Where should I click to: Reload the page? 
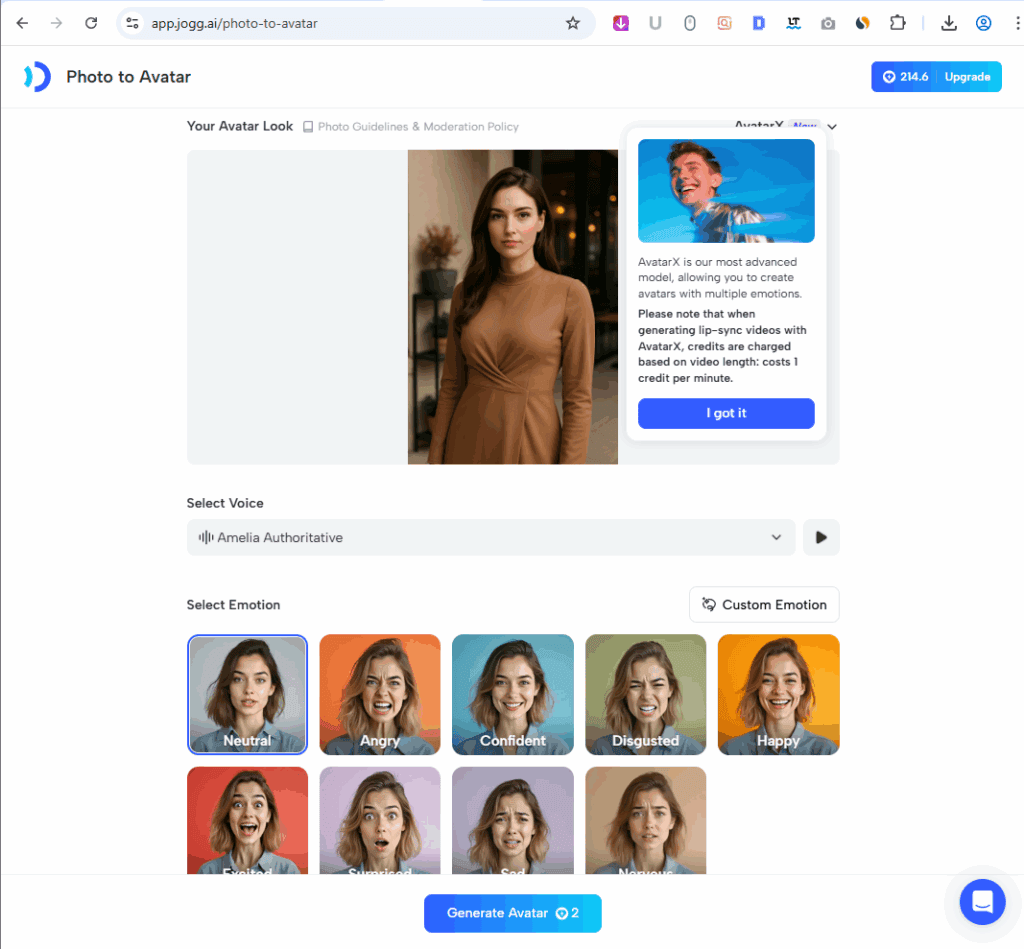tap(91, 23)
